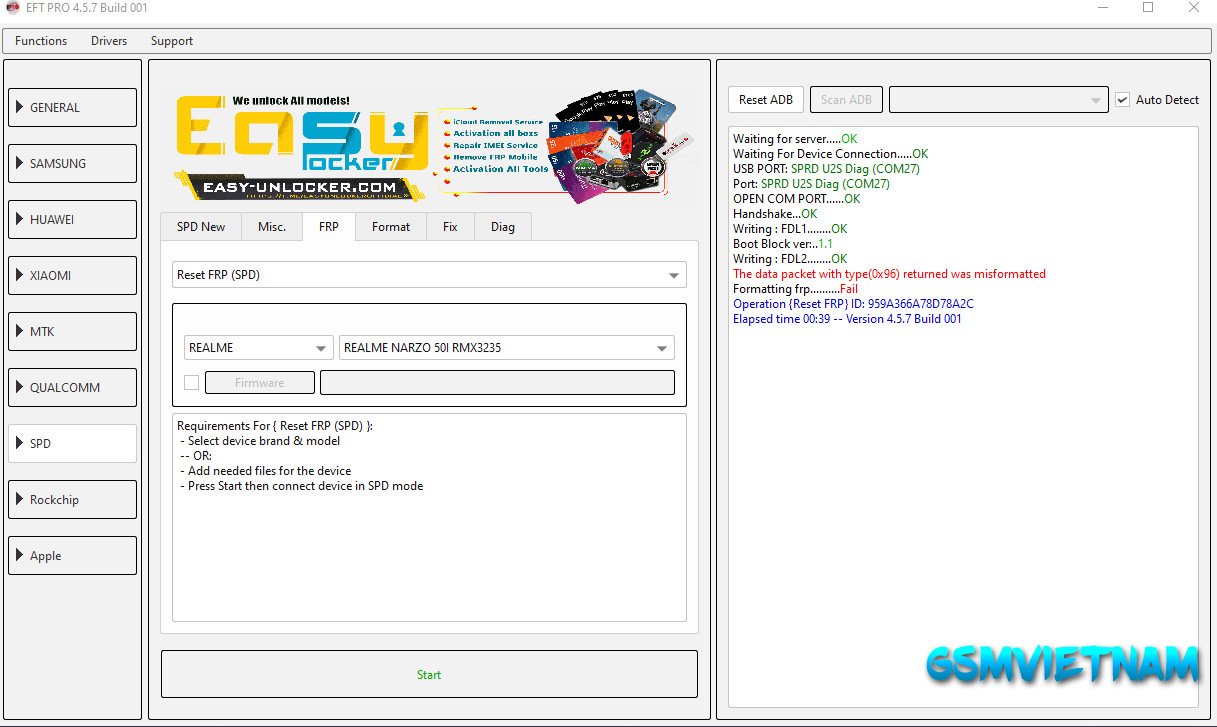
Task: Open the Support menu
Action: coord(172,41)
